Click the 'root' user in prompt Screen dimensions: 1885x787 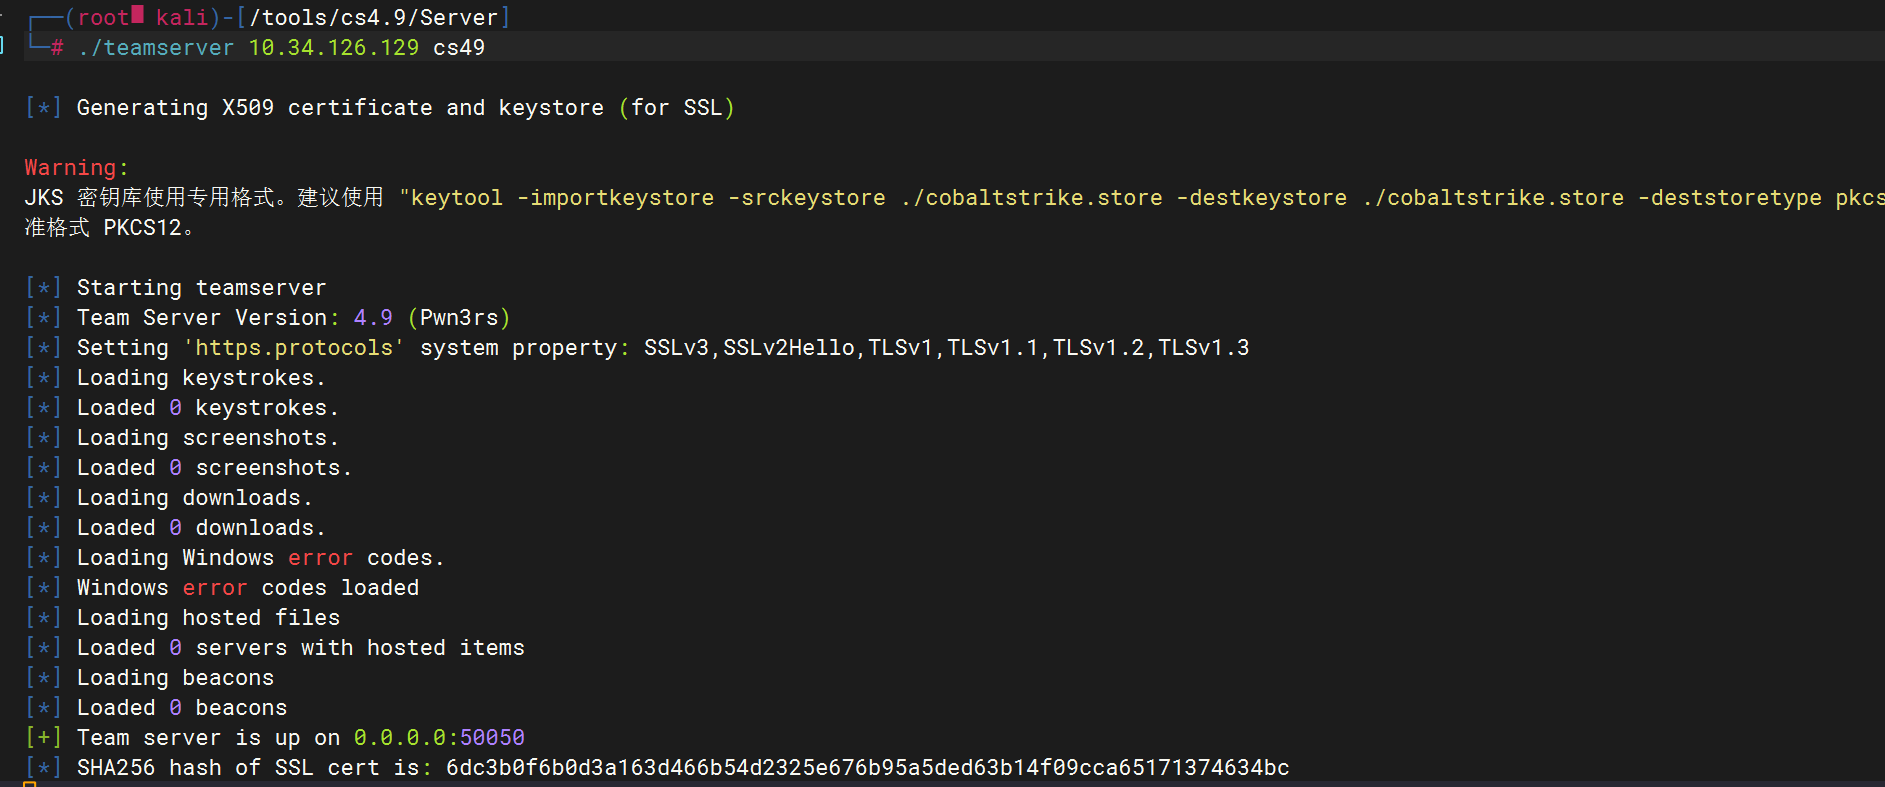pos(103,17)
